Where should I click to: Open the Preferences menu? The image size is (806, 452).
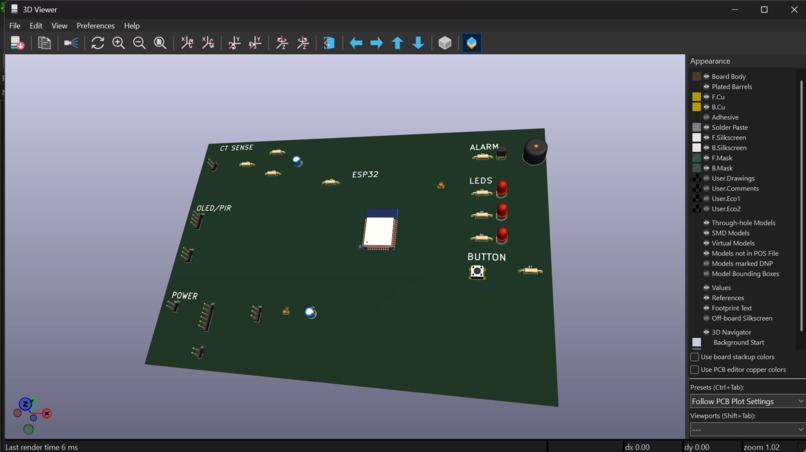click(x=96, y=25)
